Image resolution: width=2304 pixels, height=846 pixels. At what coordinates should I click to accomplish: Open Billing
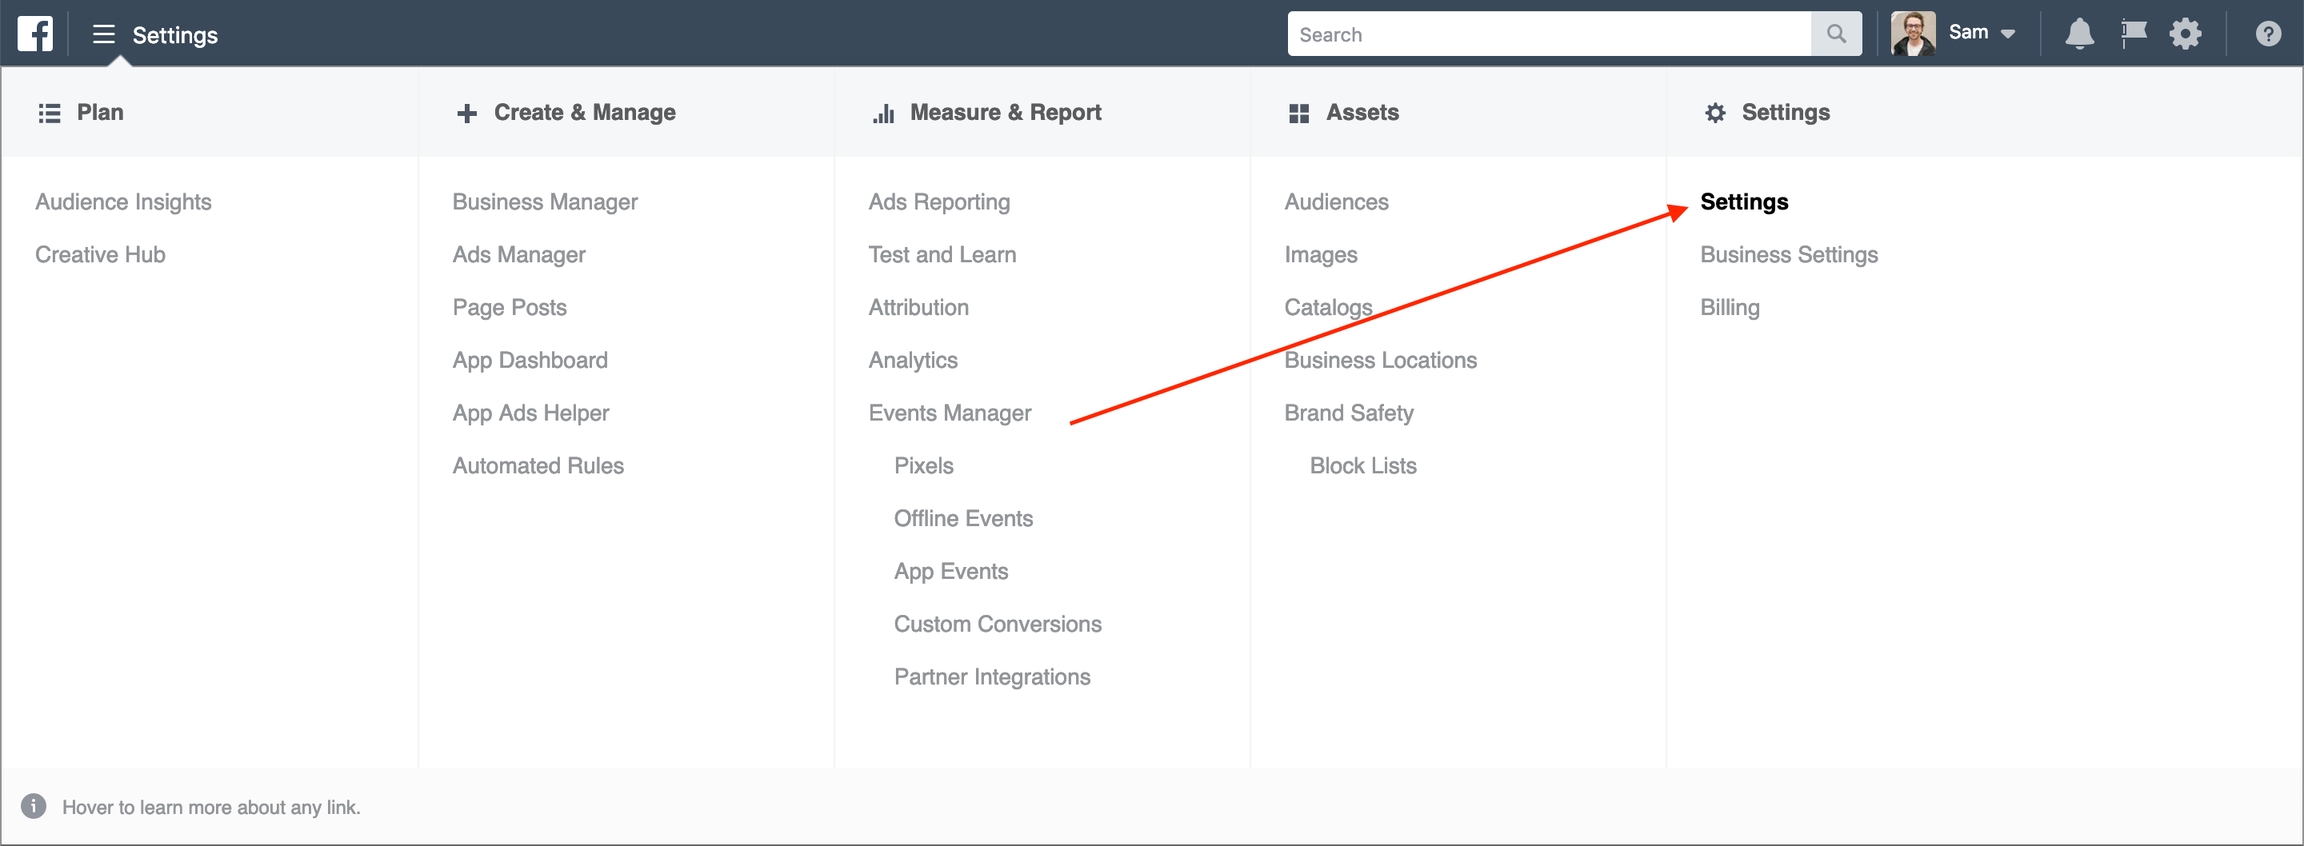[x=1730, y=307]
